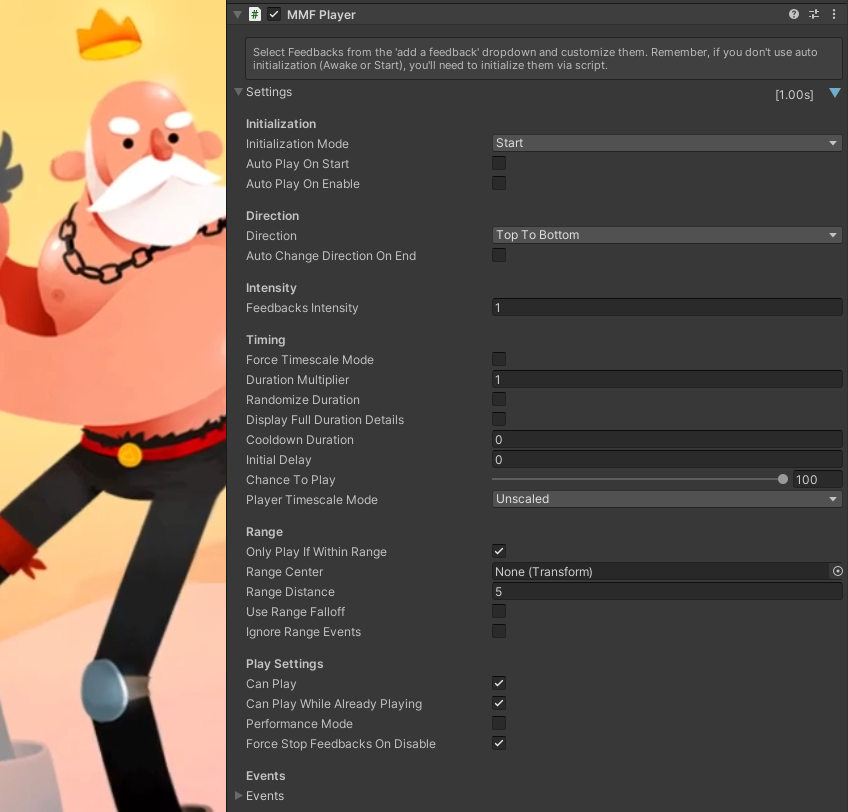The image size is (848, 812).
Task: Adjust the Chance To Play slider handle
Action: click(782, 479)
